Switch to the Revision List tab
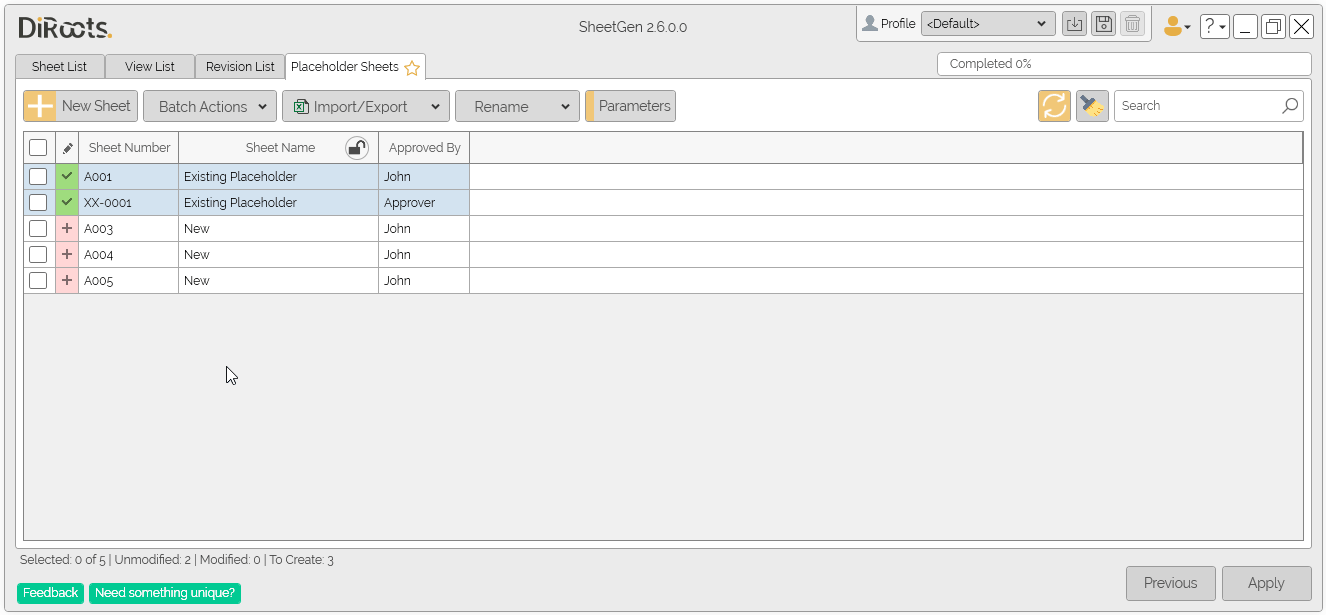1326x615 pixels. 240,67
